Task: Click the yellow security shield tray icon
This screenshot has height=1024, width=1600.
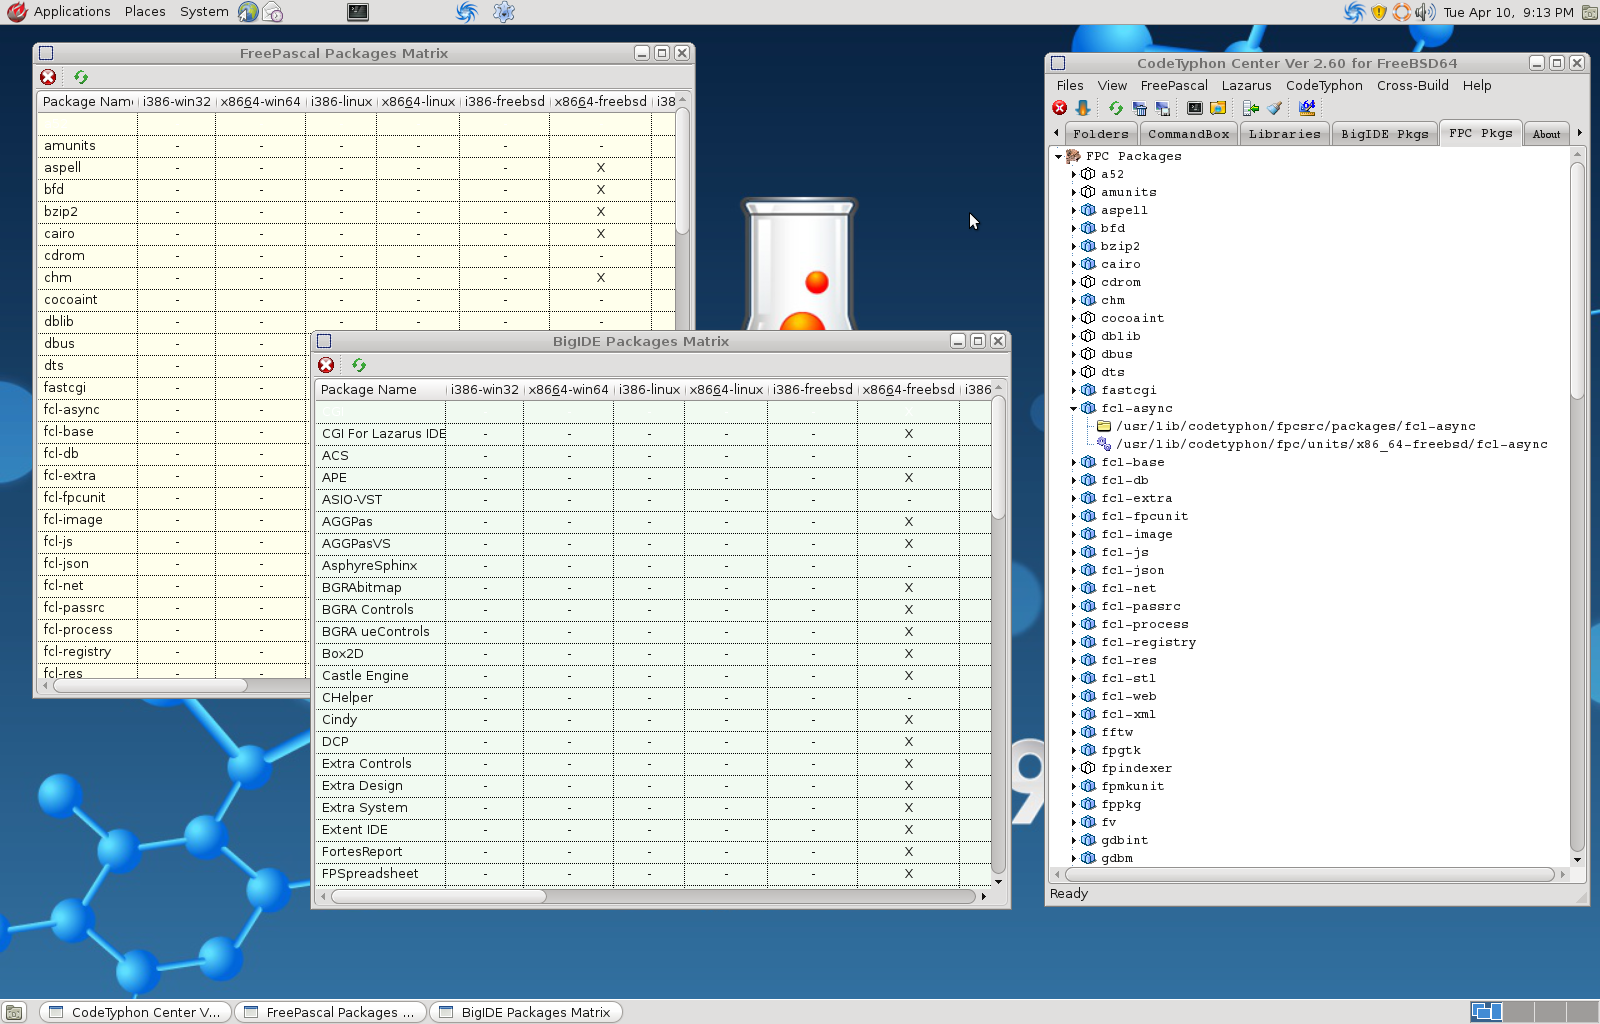Action: [1379, 12]
